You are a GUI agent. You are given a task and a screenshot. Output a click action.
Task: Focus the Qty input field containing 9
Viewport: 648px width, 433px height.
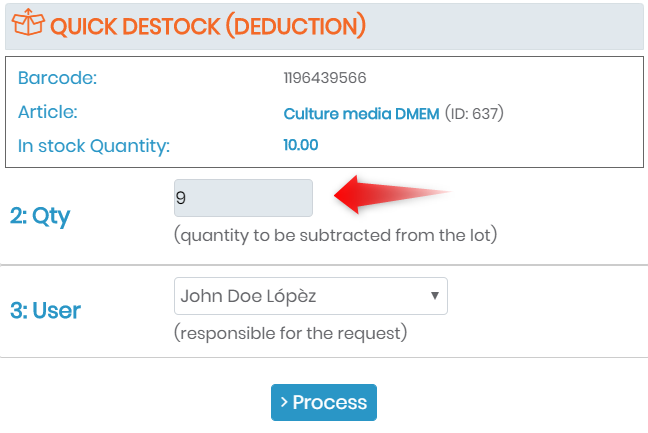coord(243,198)
